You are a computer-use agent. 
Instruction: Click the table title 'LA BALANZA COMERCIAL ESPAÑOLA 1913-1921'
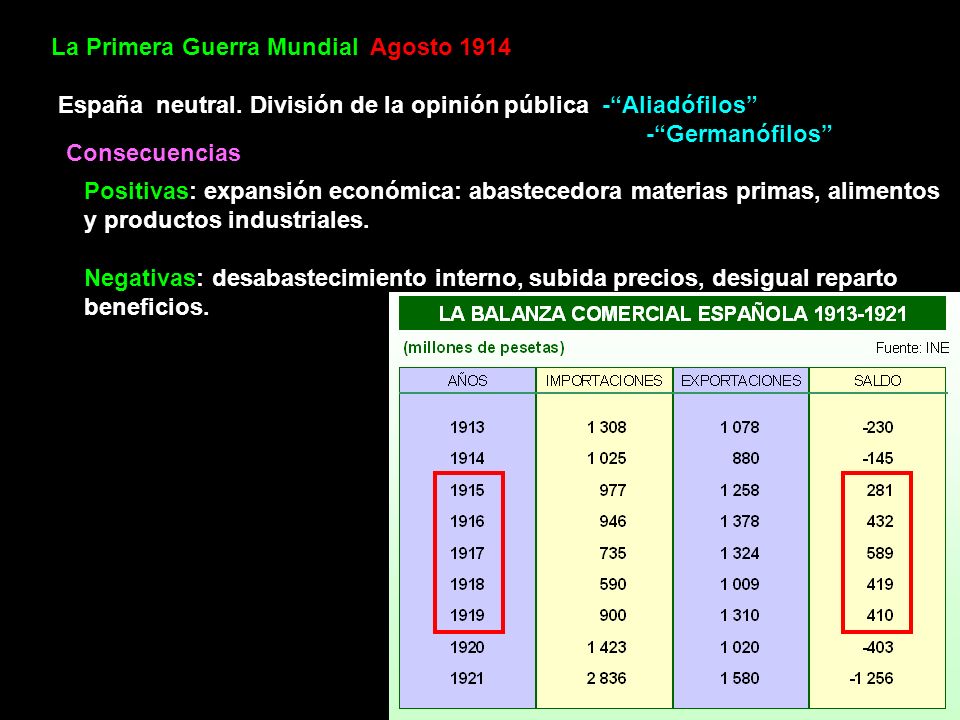tap(672, 313)
